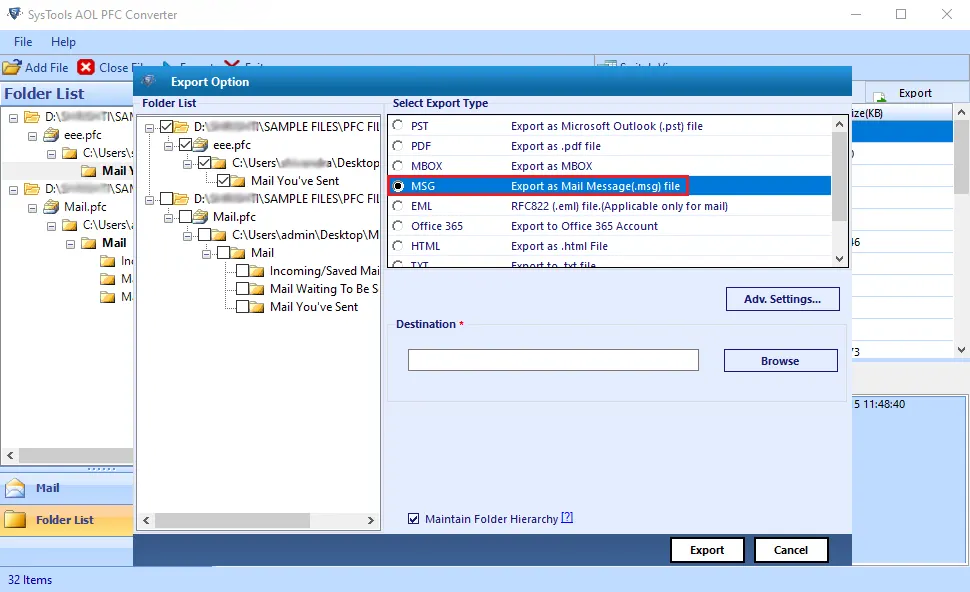Select the MSG radio button

point(398,186)
